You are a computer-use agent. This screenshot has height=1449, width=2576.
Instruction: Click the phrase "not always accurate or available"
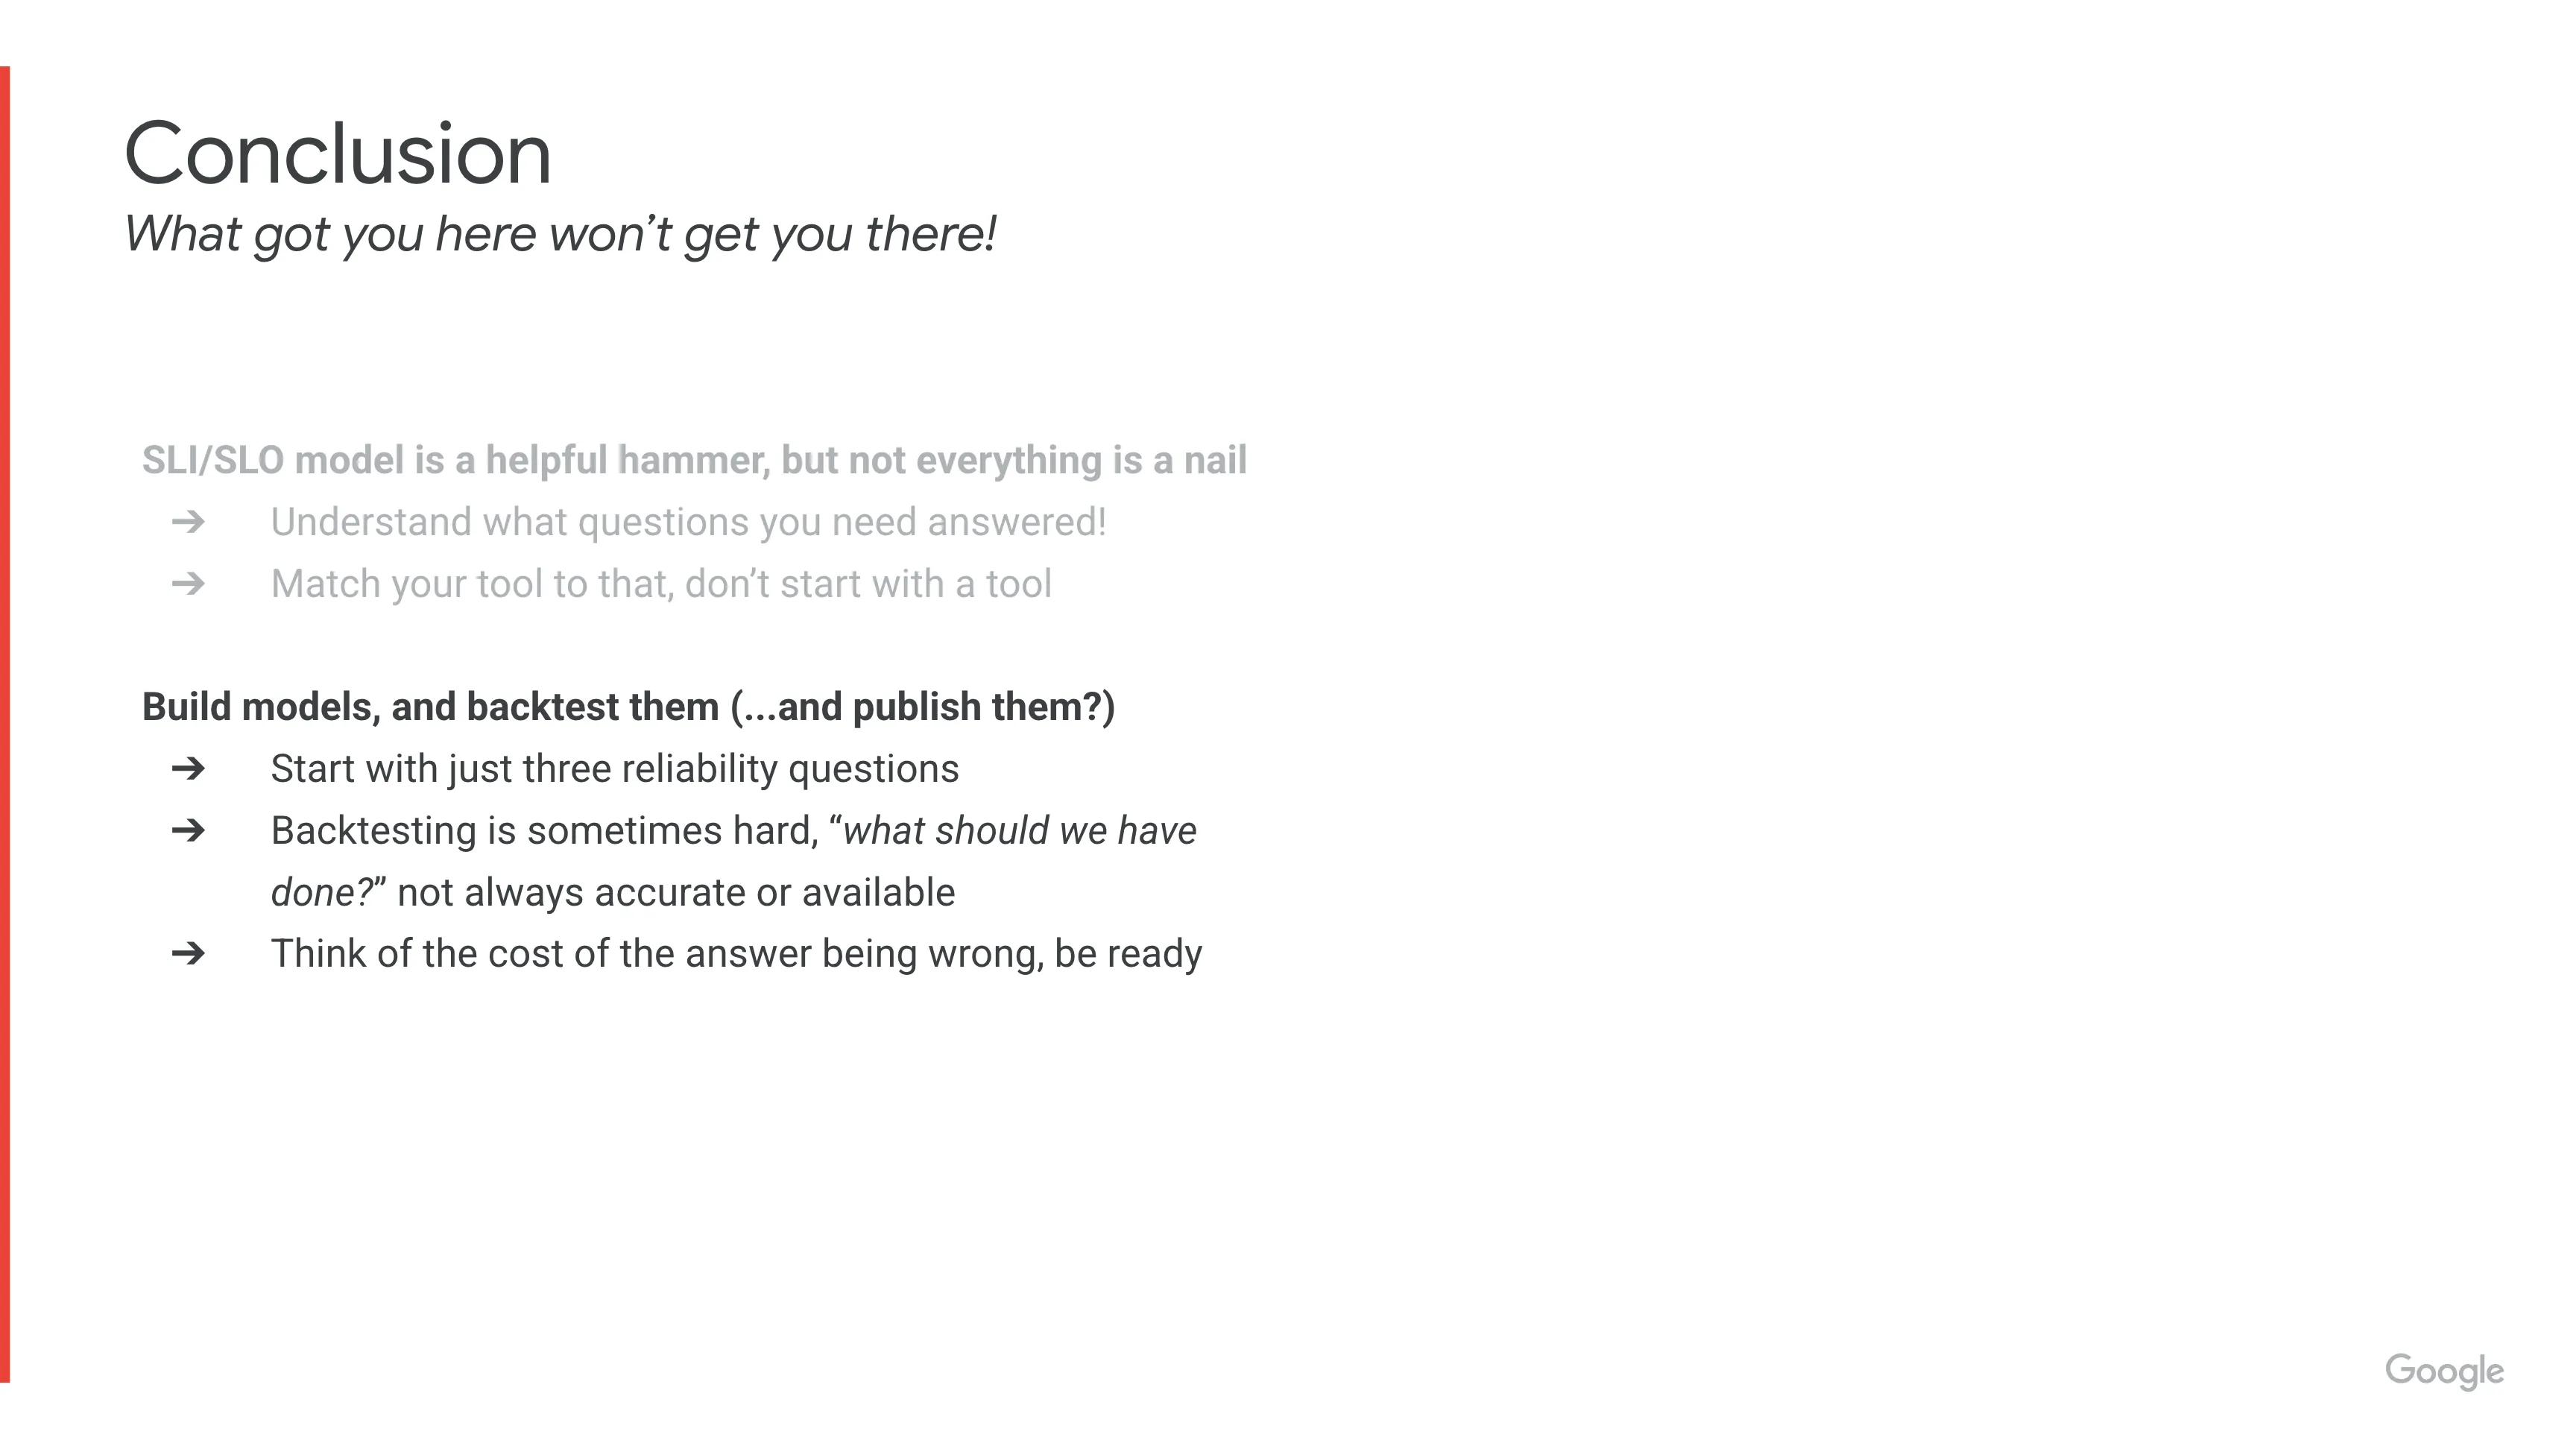pyautogui.click(x=676, y=893)
